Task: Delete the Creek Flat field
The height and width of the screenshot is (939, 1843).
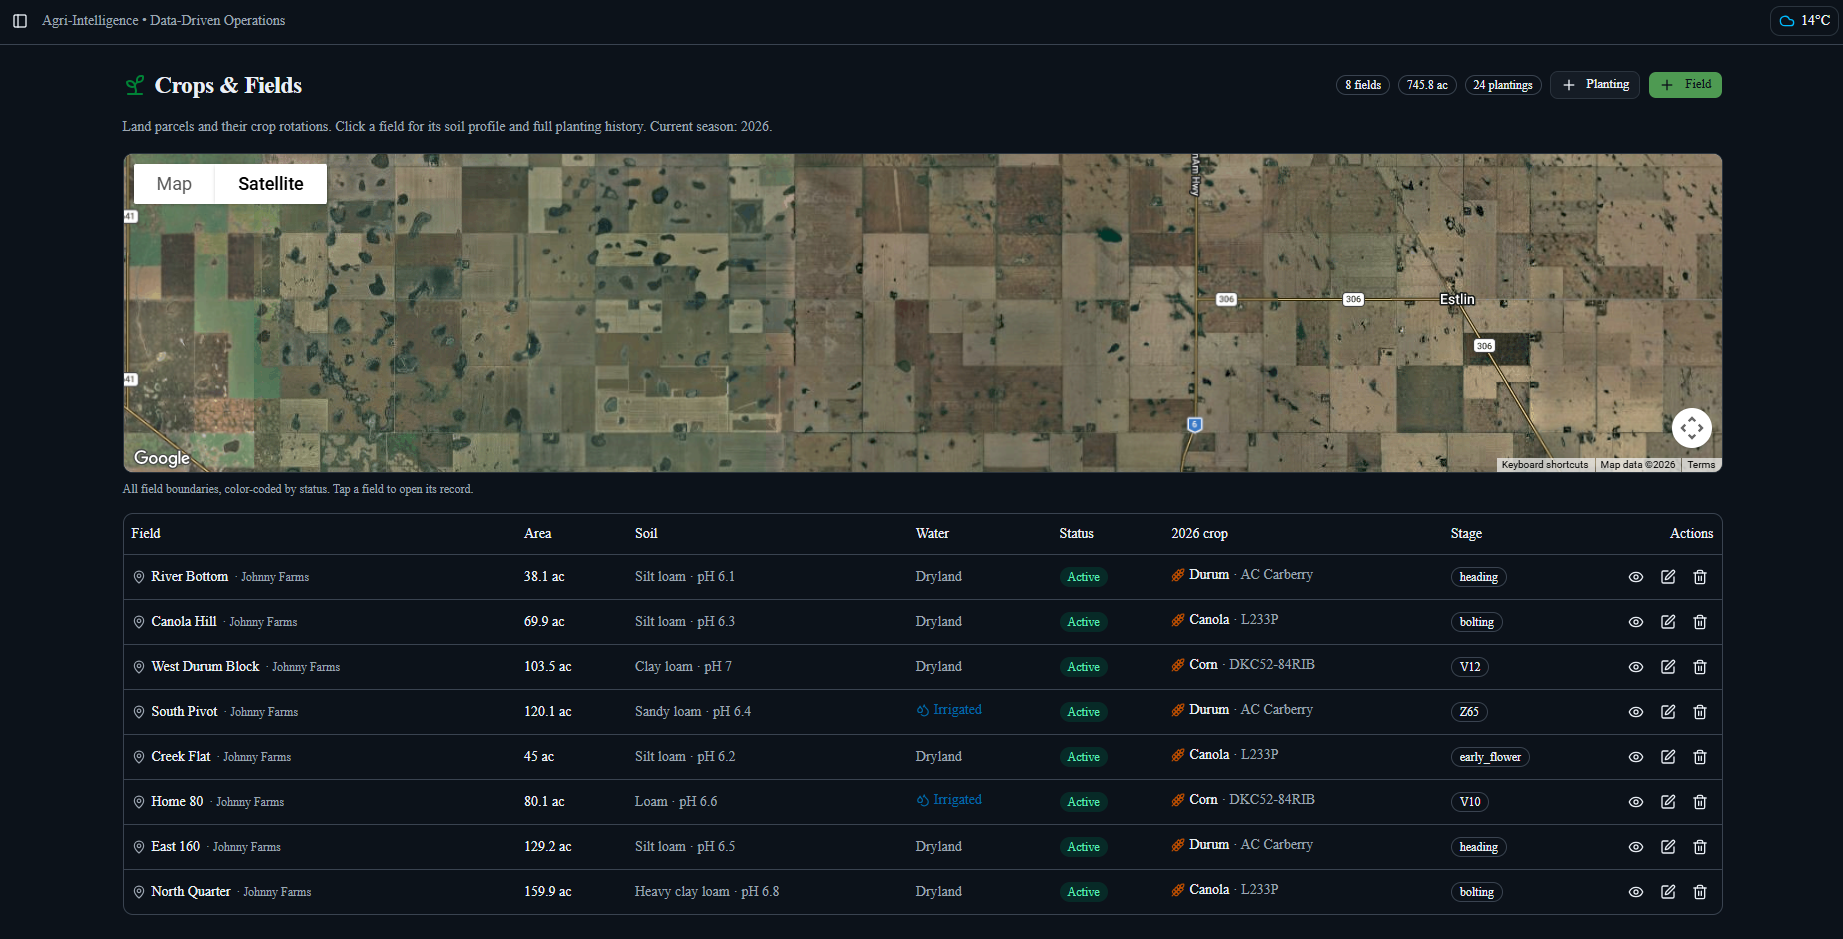Action: (1700, 757)
